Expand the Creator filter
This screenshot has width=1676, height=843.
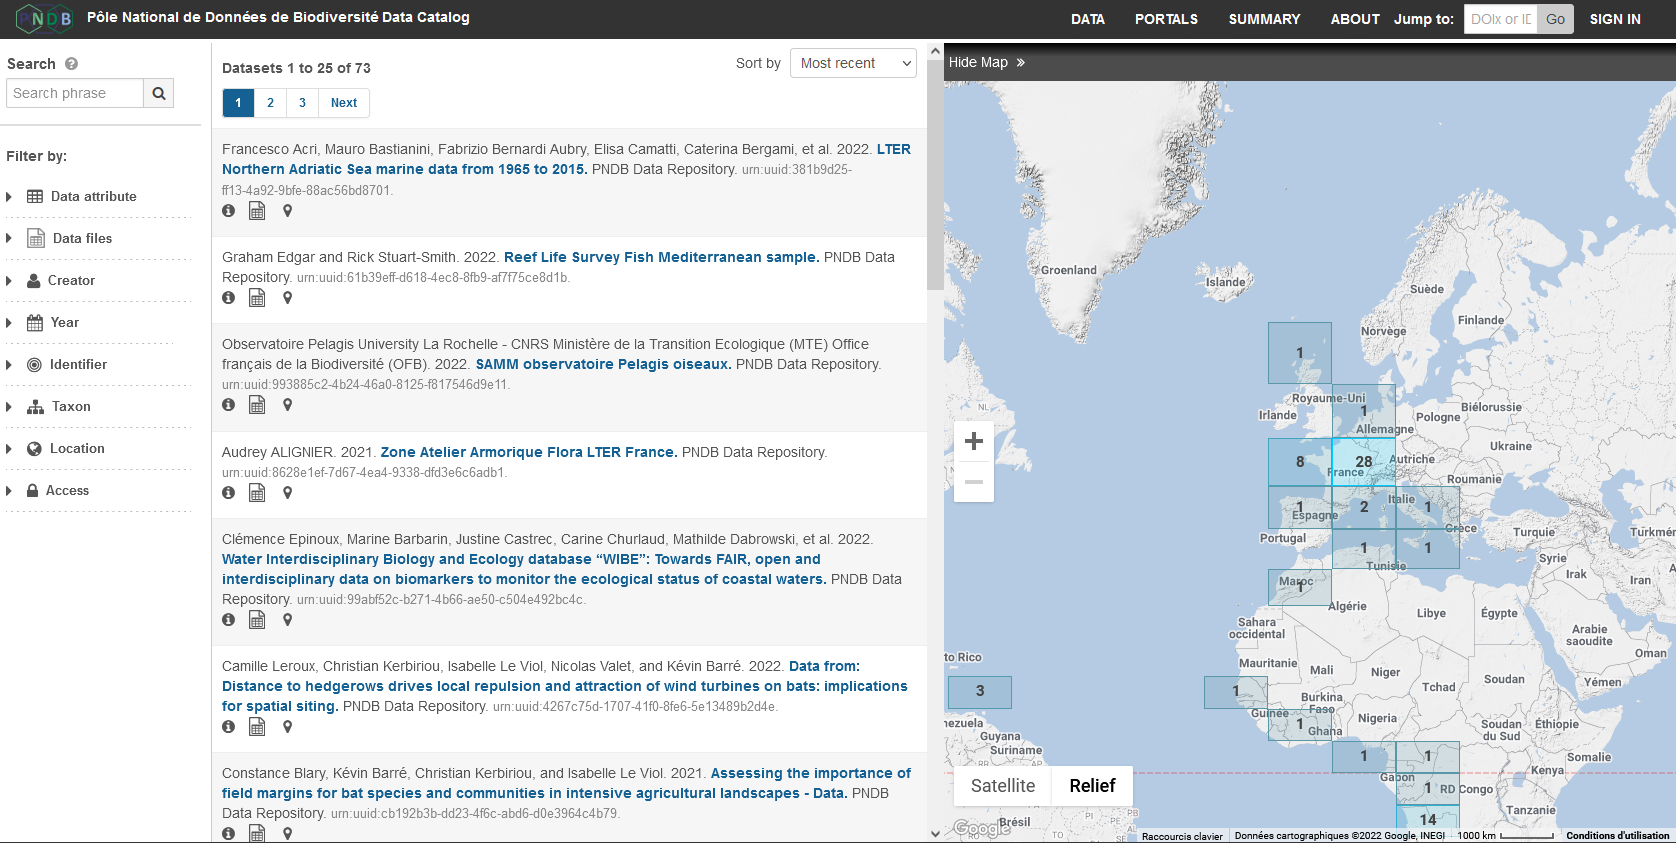97,281
